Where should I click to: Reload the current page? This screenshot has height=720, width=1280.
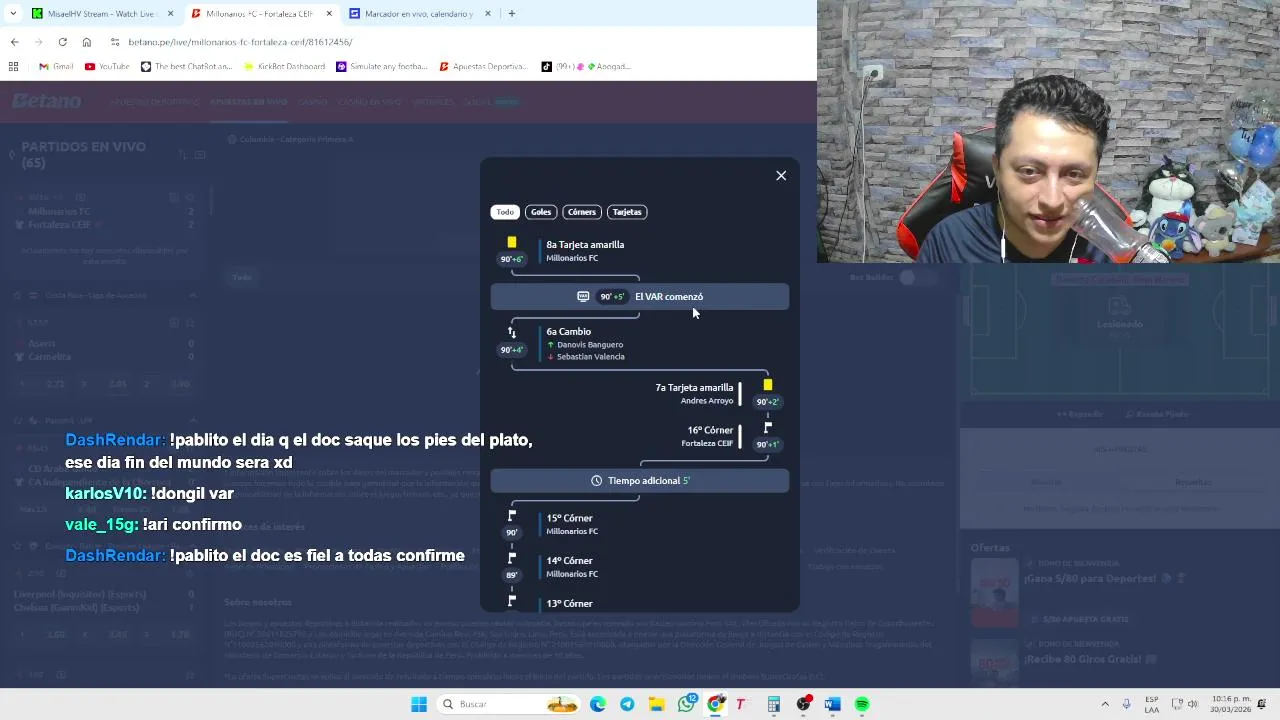click(x=62, y=42)
